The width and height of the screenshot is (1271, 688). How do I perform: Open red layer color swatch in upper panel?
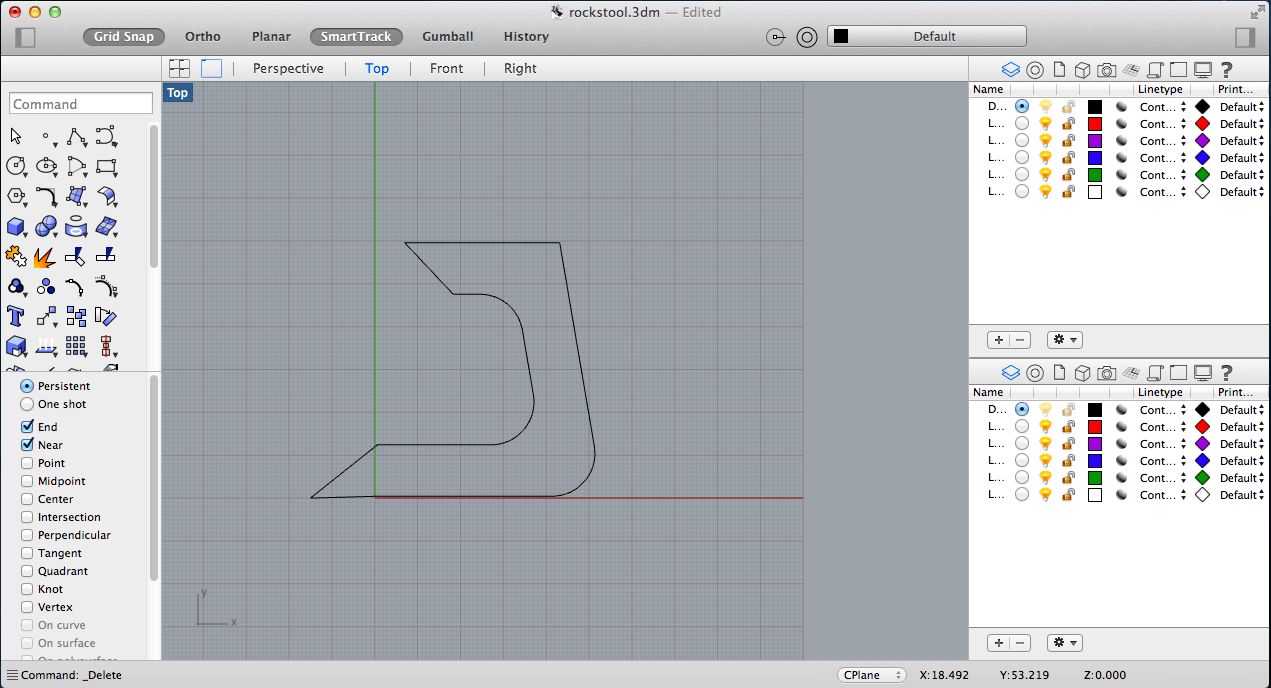click(1094, 124)
